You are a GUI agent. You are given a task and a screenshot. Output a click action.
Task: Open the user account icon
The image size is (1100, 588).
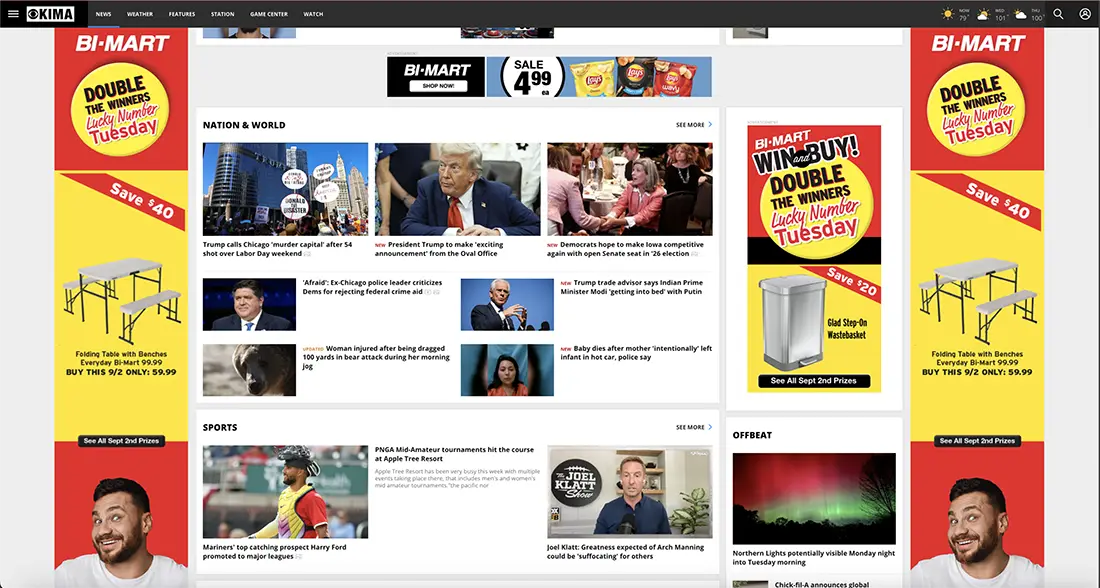1085,14
